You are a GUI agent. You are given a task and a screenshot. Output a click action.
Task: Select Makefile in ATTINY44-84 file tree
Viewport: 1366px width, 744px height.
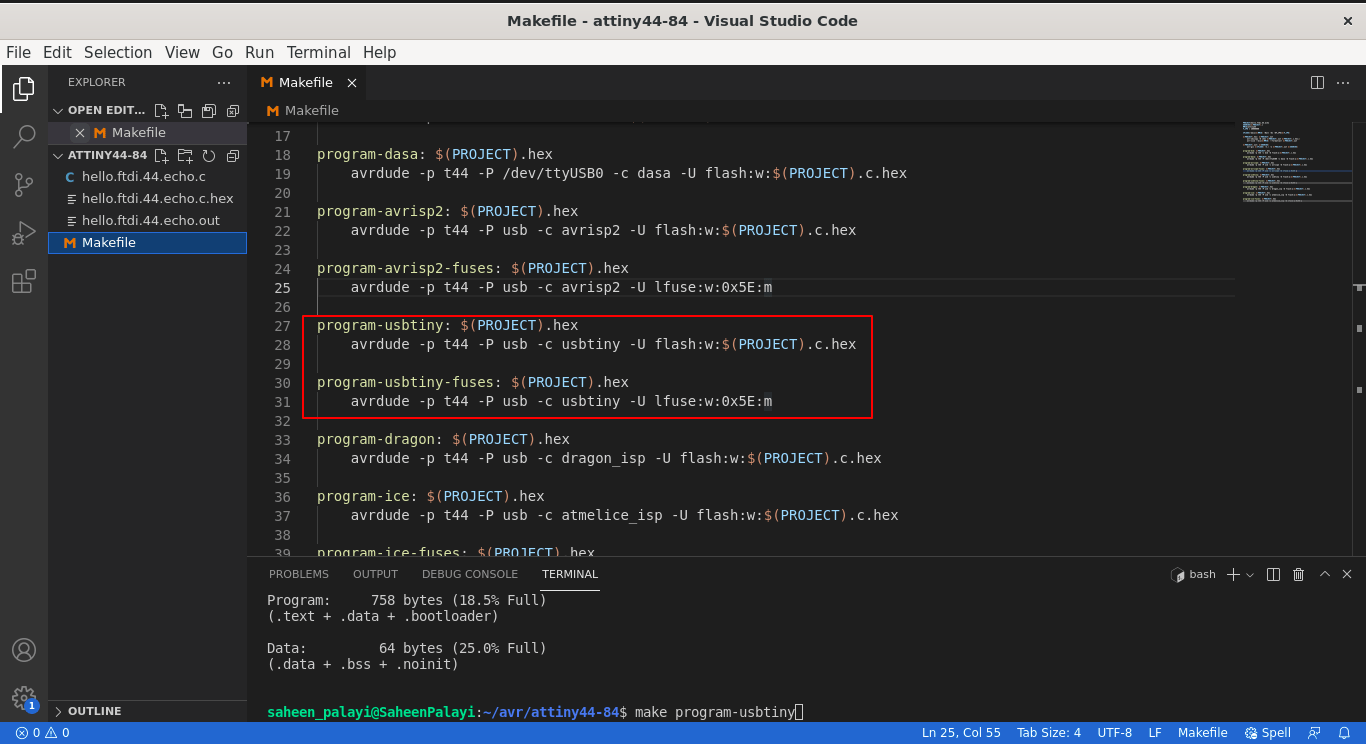tap(147, 243)
